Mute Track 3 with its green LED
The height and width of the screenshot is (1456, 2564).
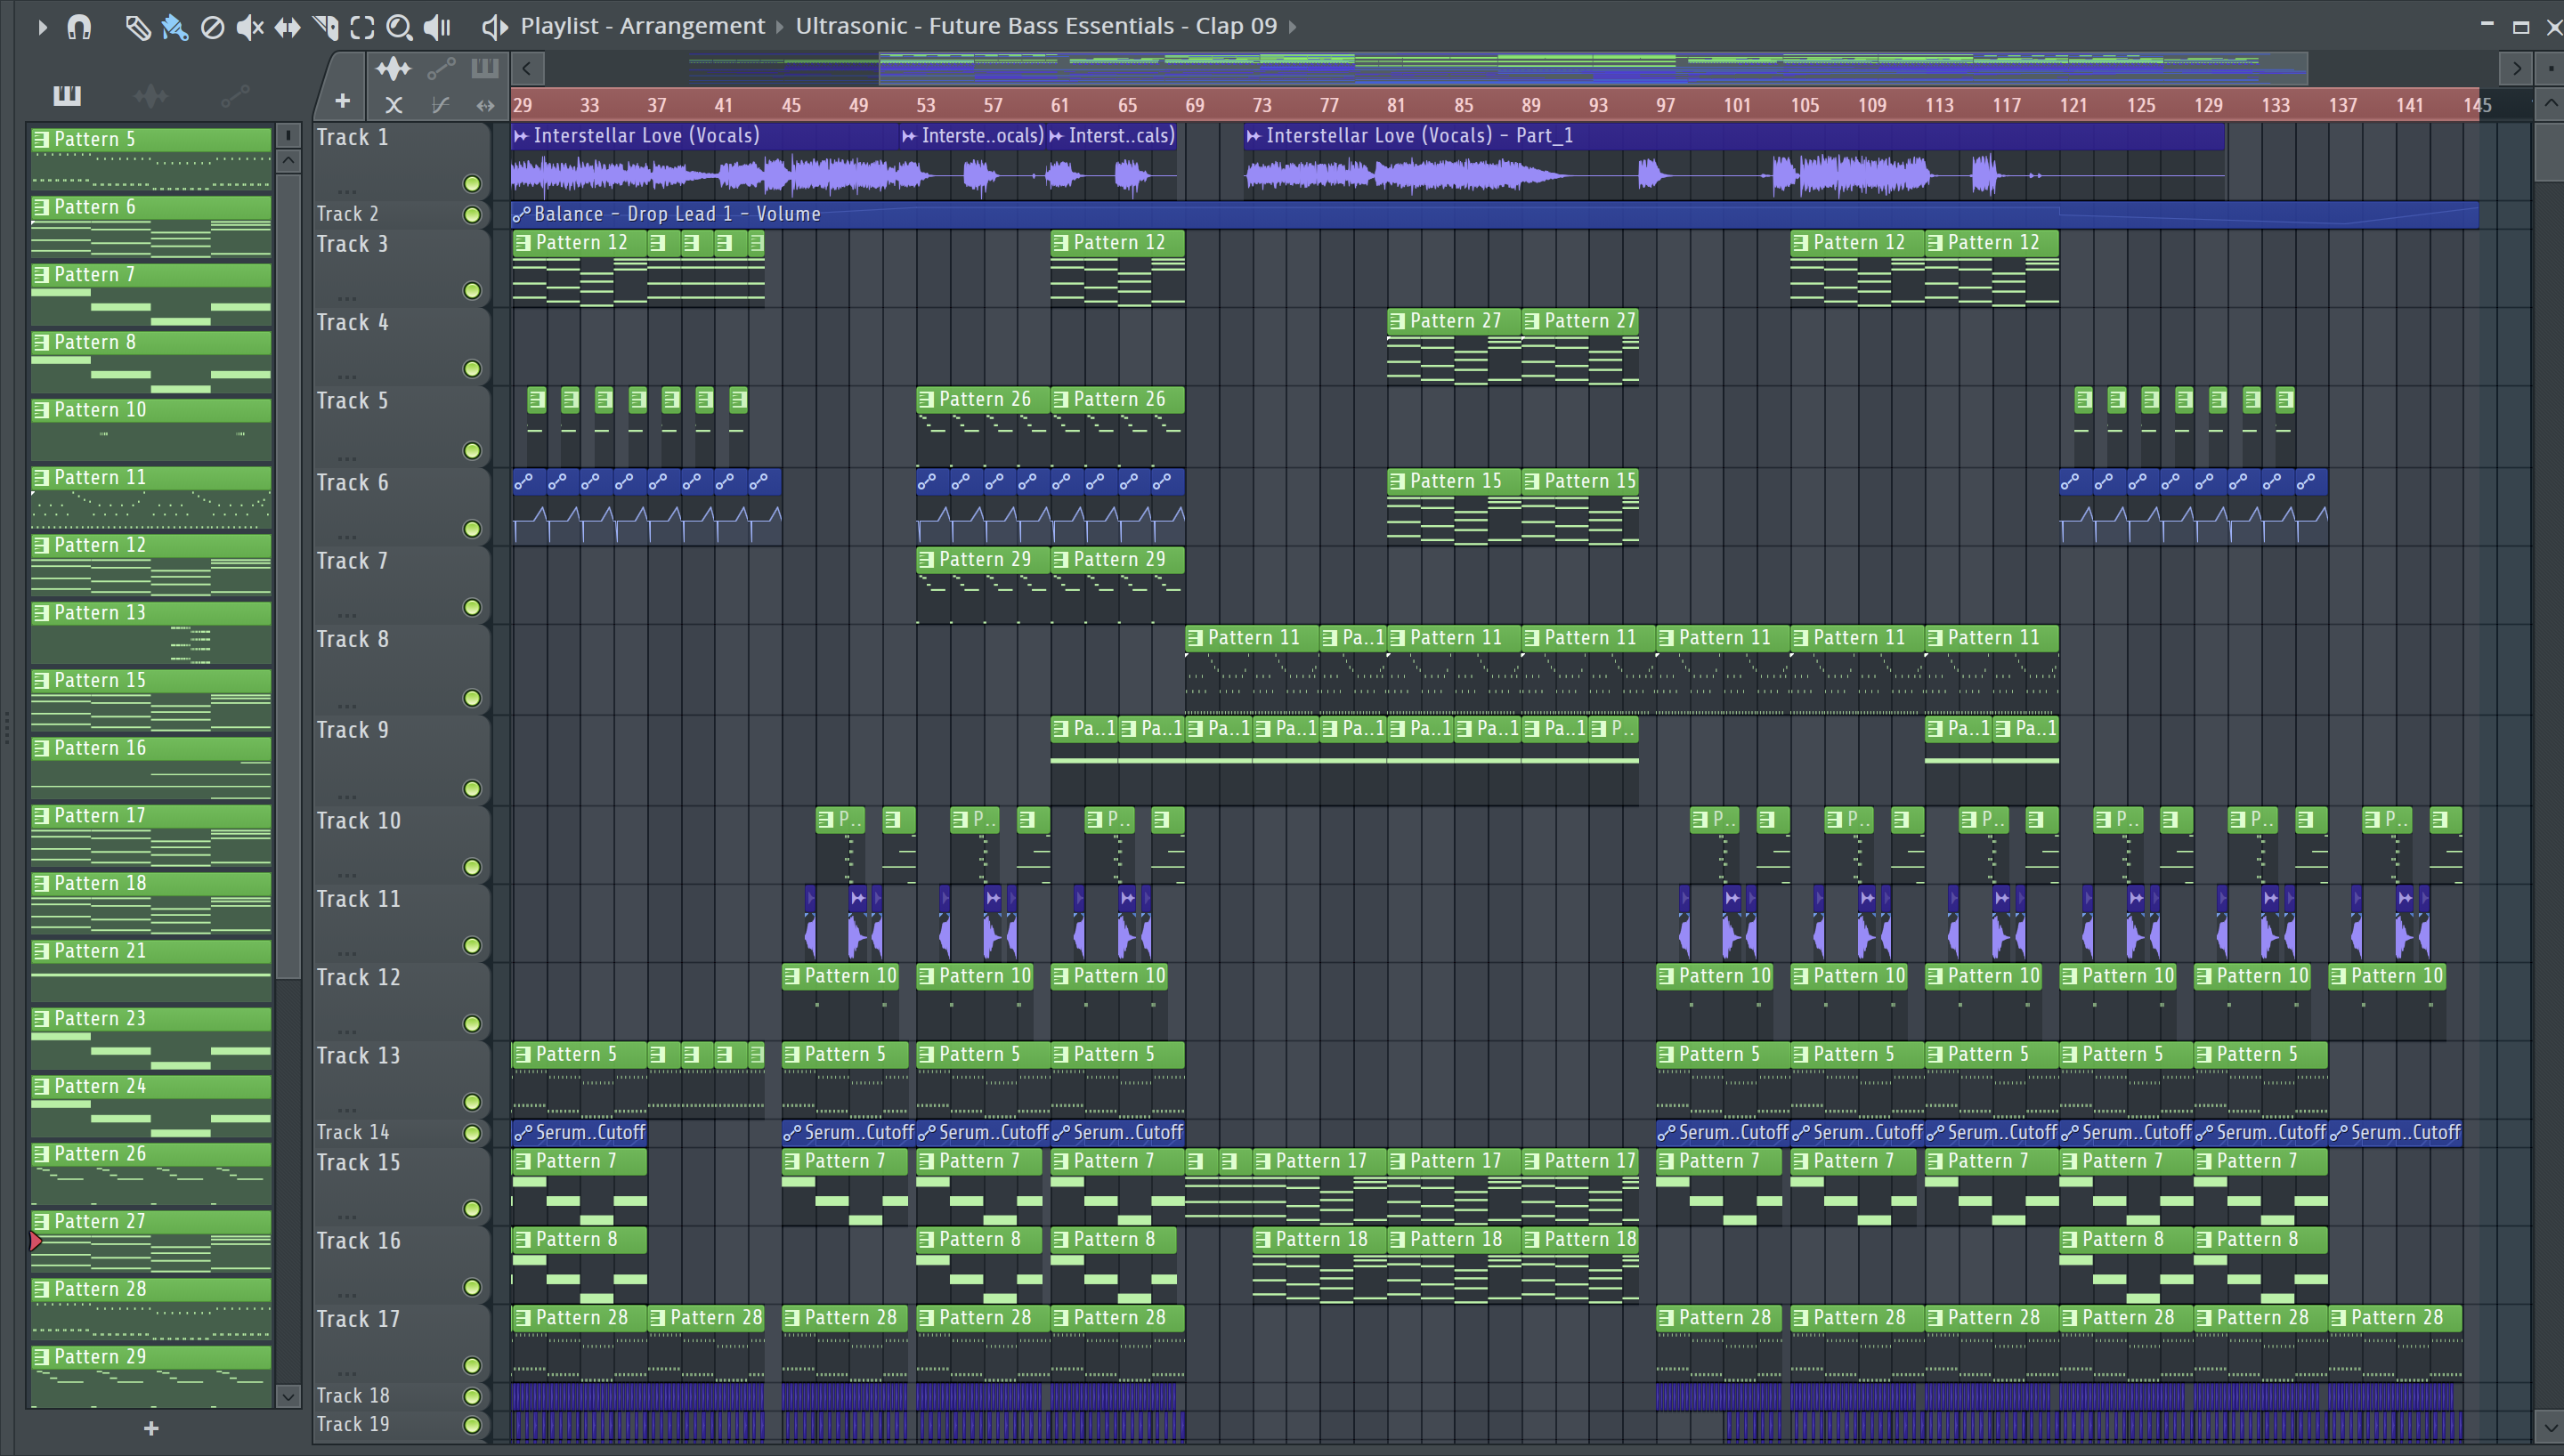(x=472, y=291)
